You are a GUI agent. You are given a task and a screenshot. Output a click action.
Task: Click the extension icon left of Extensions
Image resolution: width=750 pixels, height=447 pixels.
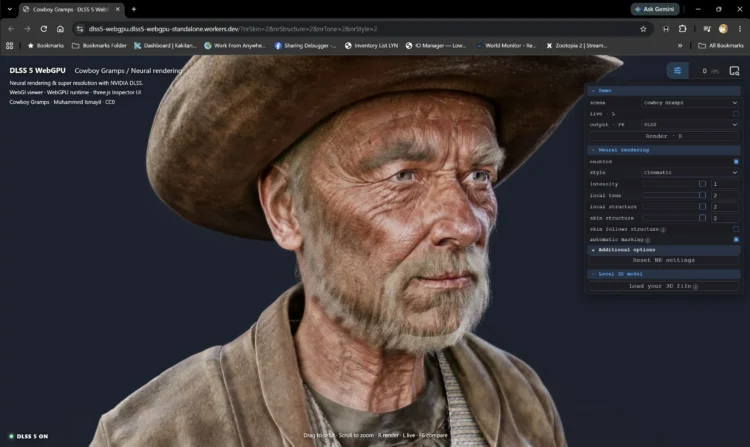(666, 29)
